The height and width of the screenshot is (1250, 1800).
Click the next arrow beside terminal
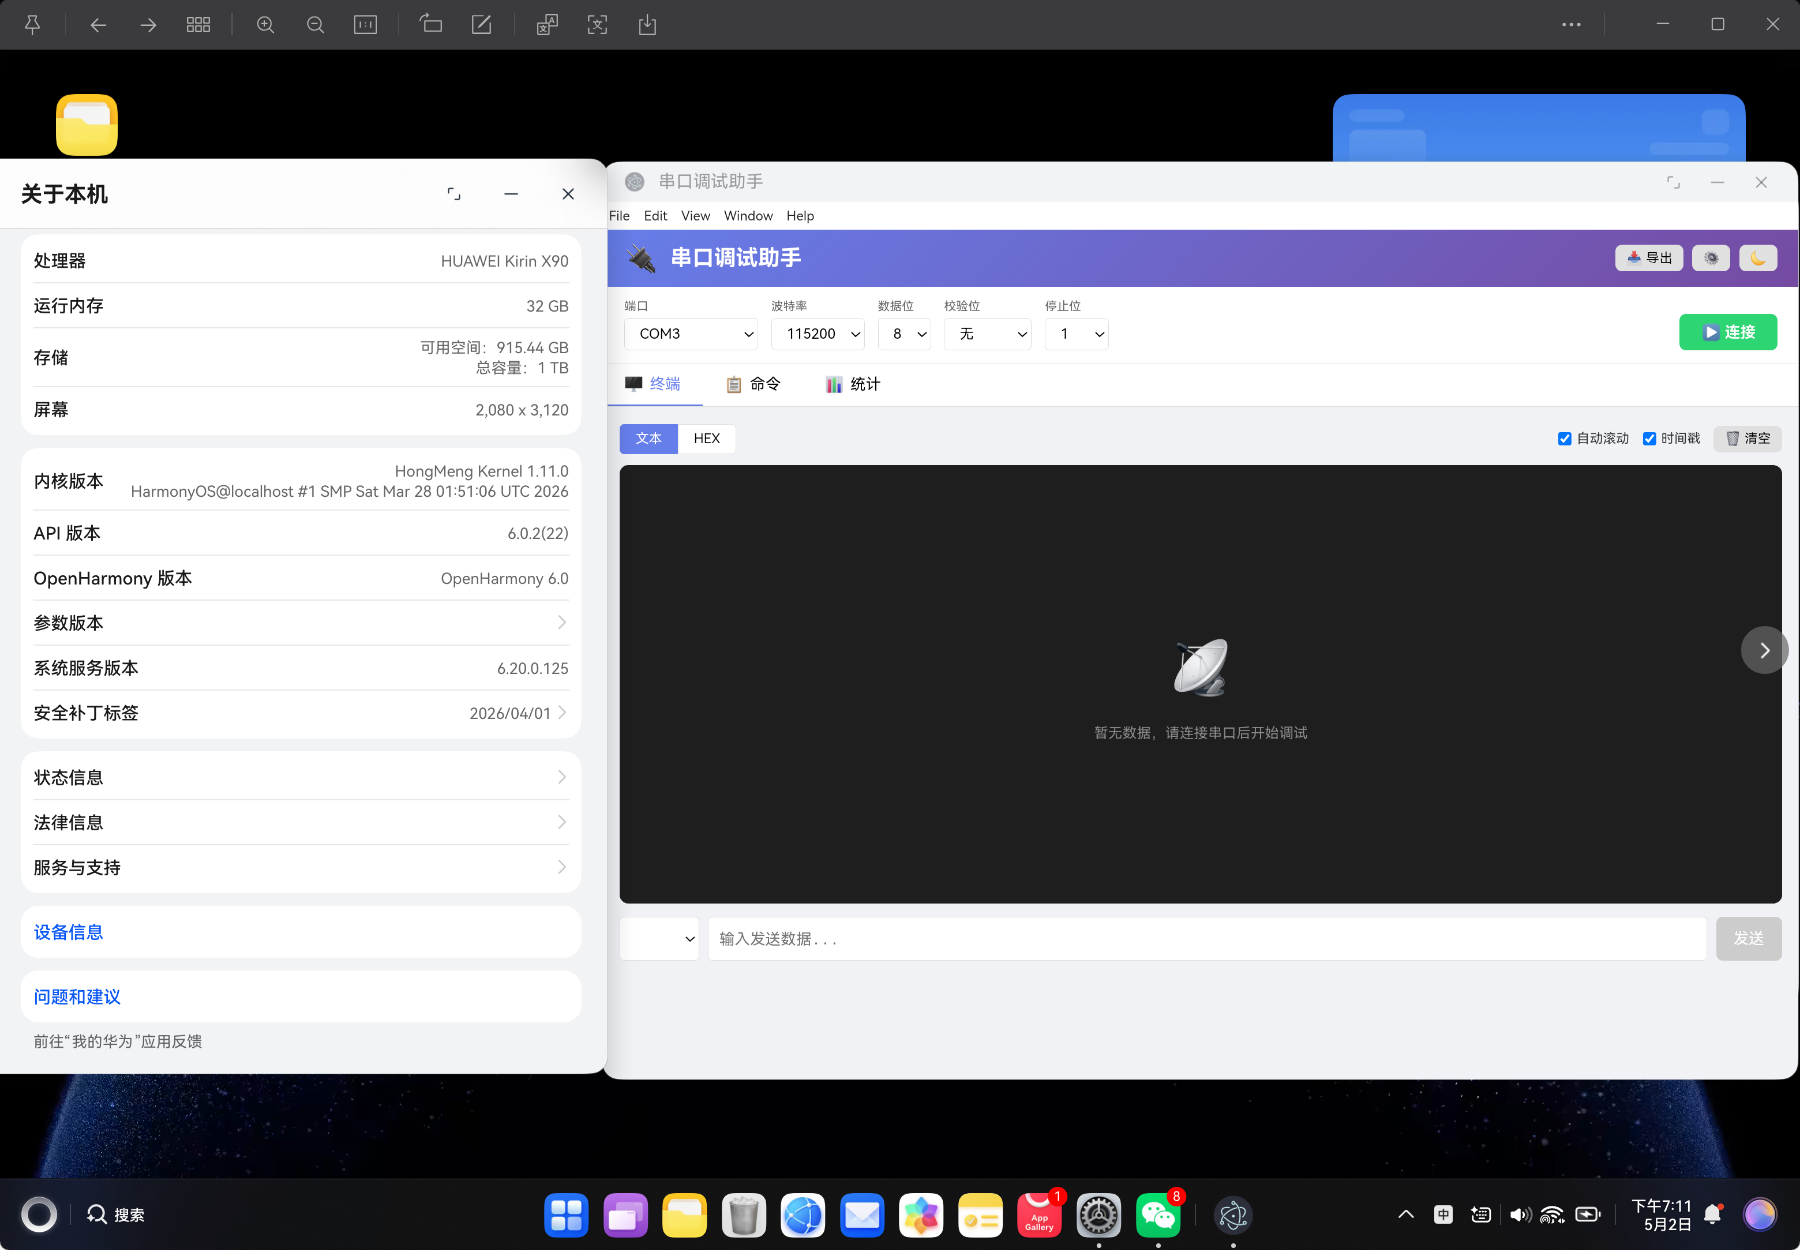coord(1764,650)
